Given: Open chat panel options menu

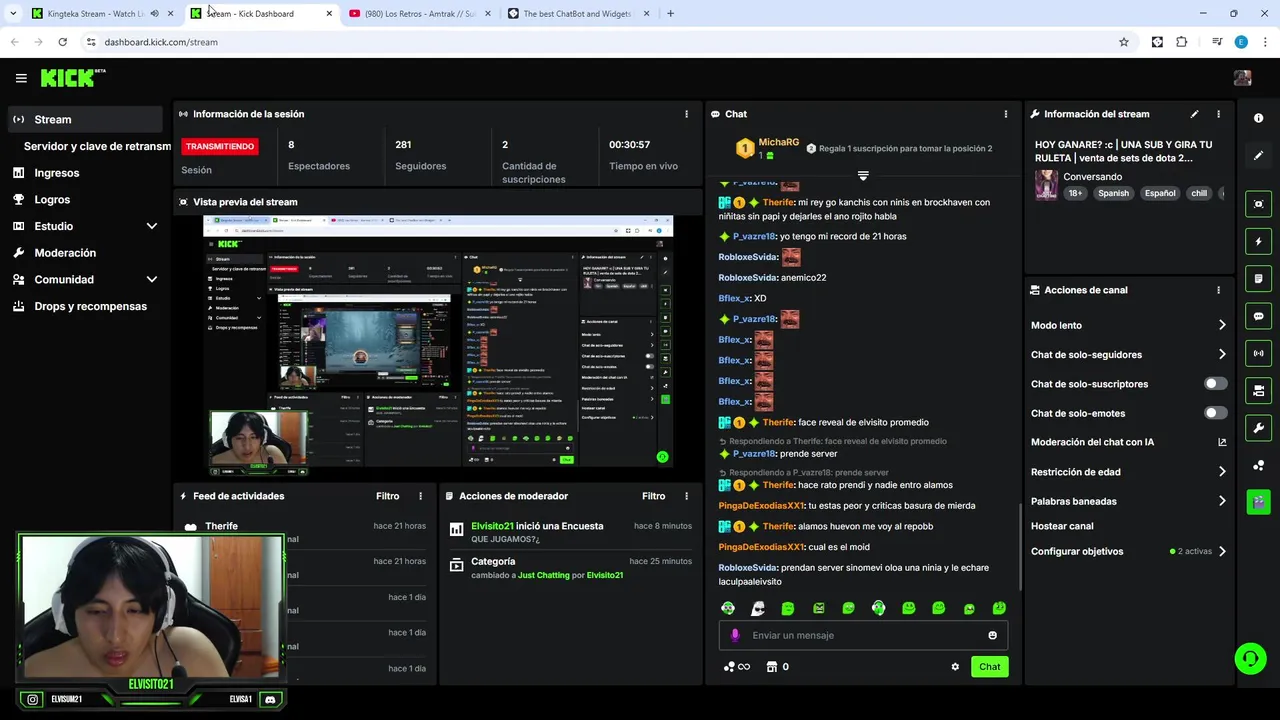Looking at the screenshot, I should point(1006,114).
